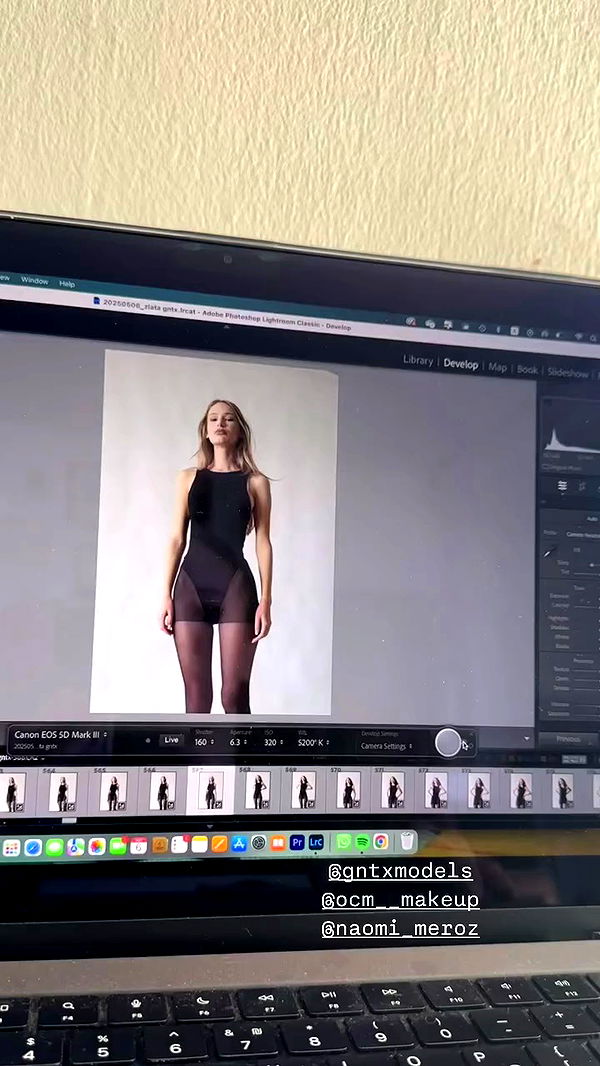Open yellow Notes app in the Dock

click(x=200, y=844)
